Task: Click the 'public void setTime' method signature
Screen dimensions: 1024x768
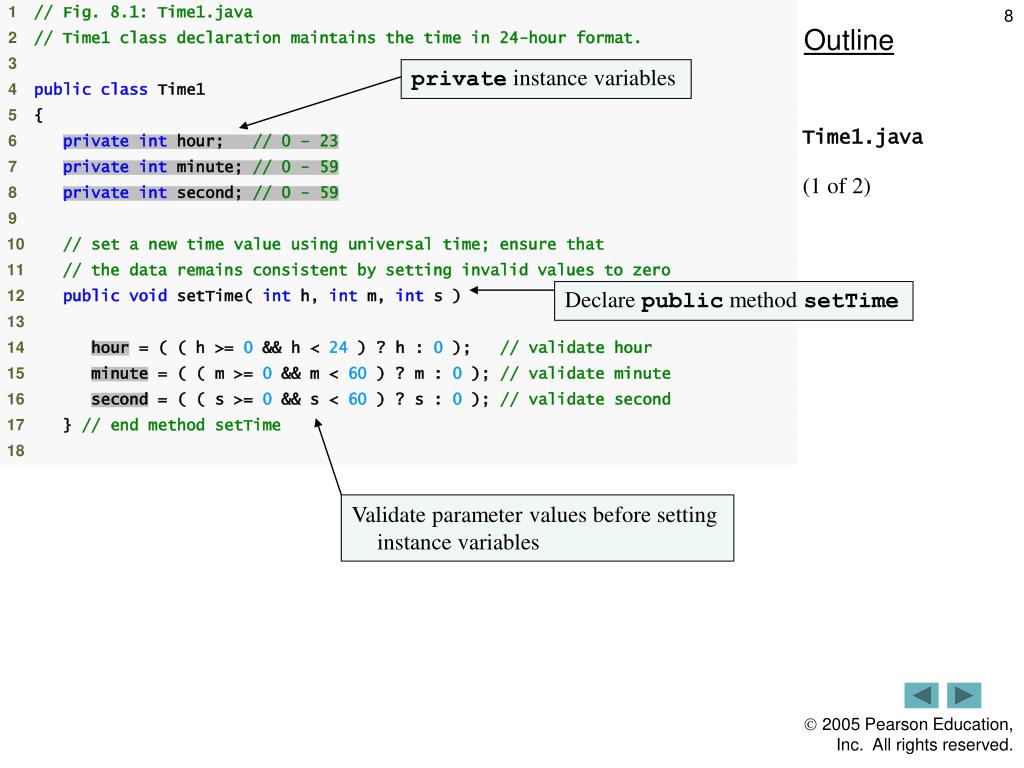Action: (262, 296)
